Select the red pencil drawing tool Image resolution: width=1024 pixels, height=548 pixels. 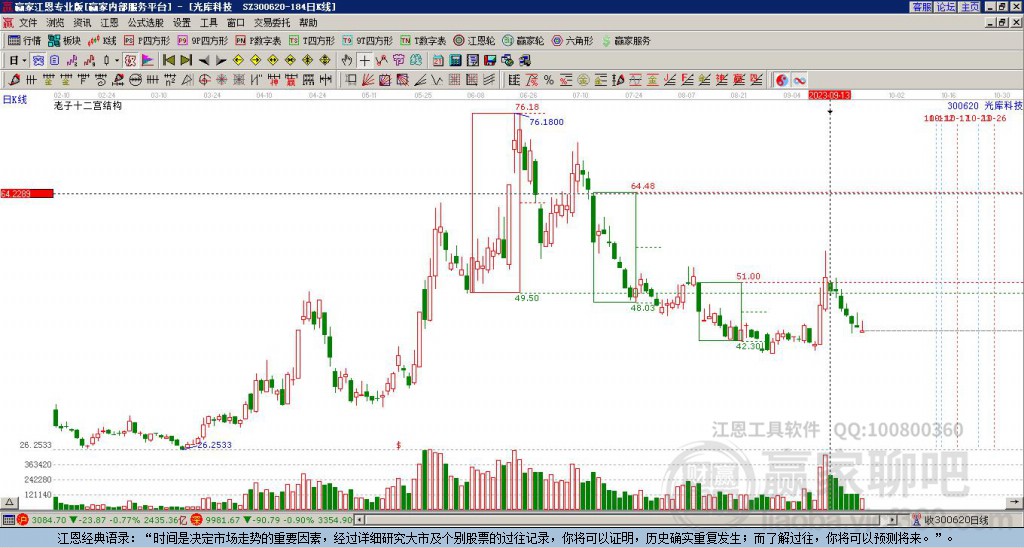tap(14, 80)
